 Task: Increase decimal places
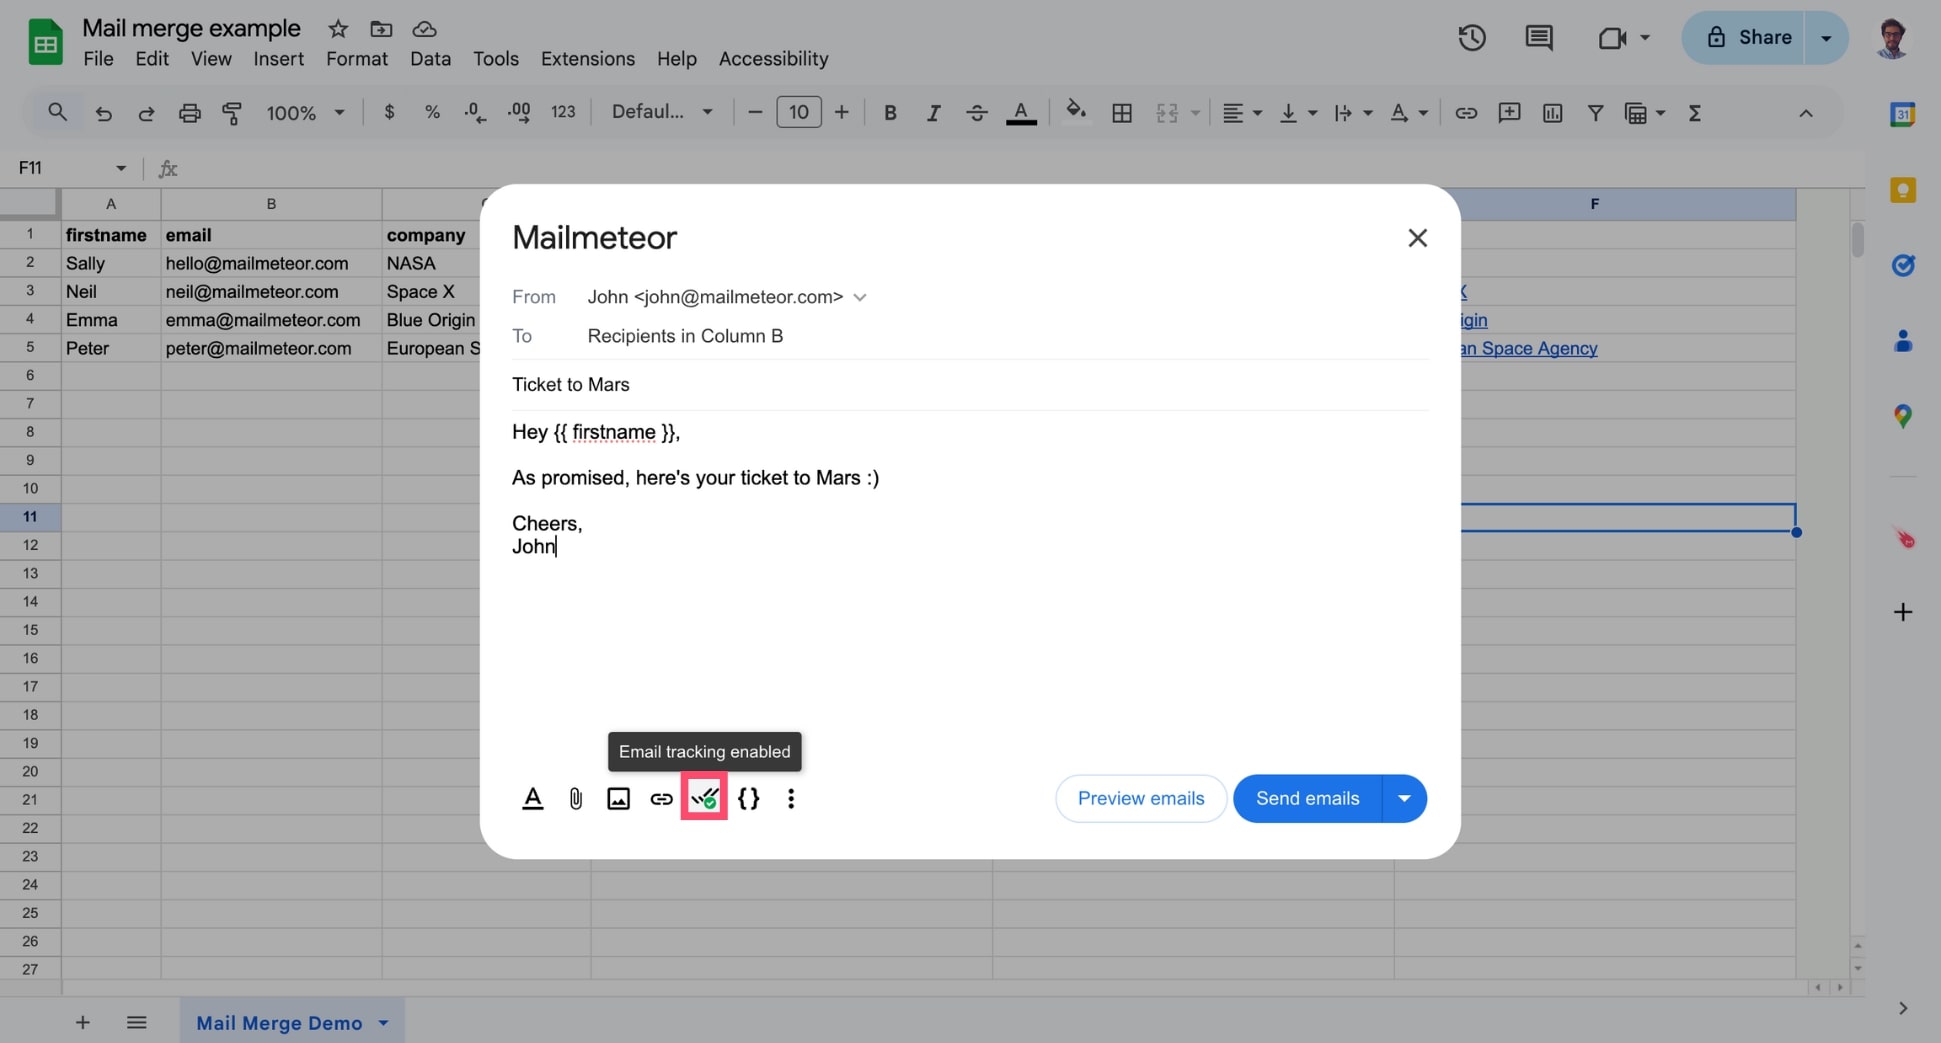[x=519, y=113]
